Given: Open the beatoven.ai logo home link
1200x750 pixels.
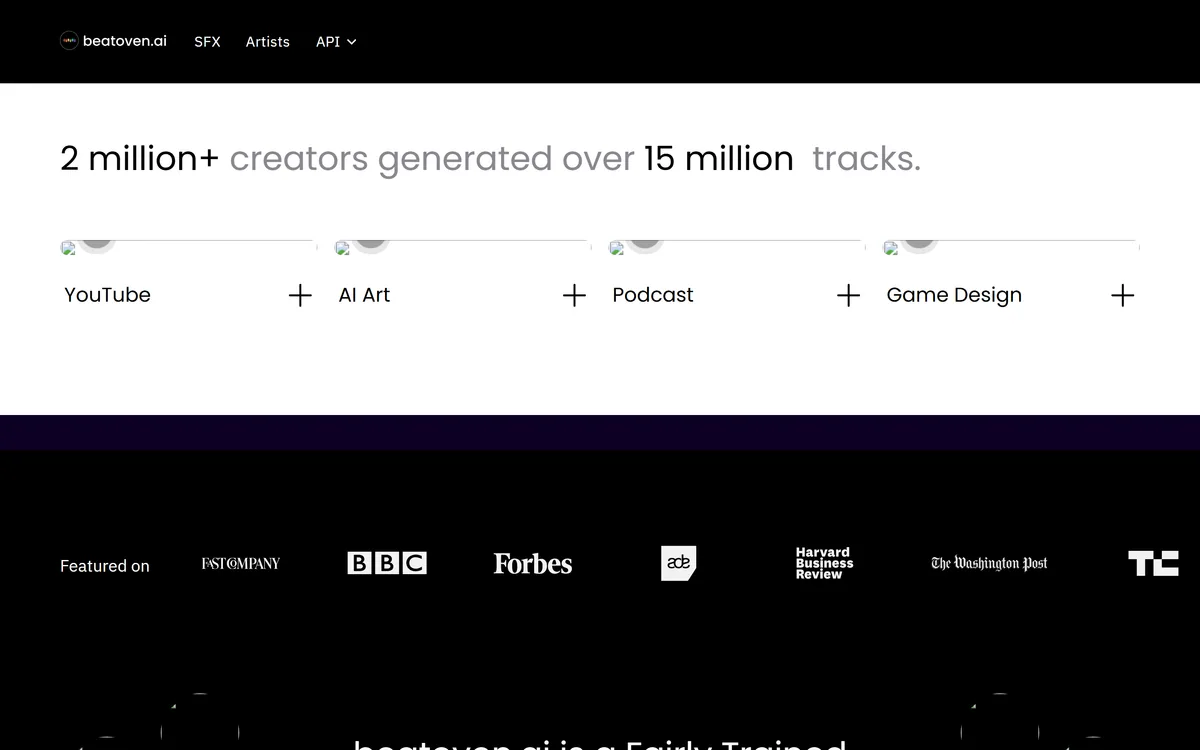Looking at the screenshot, I should click(x=113, y=41).
